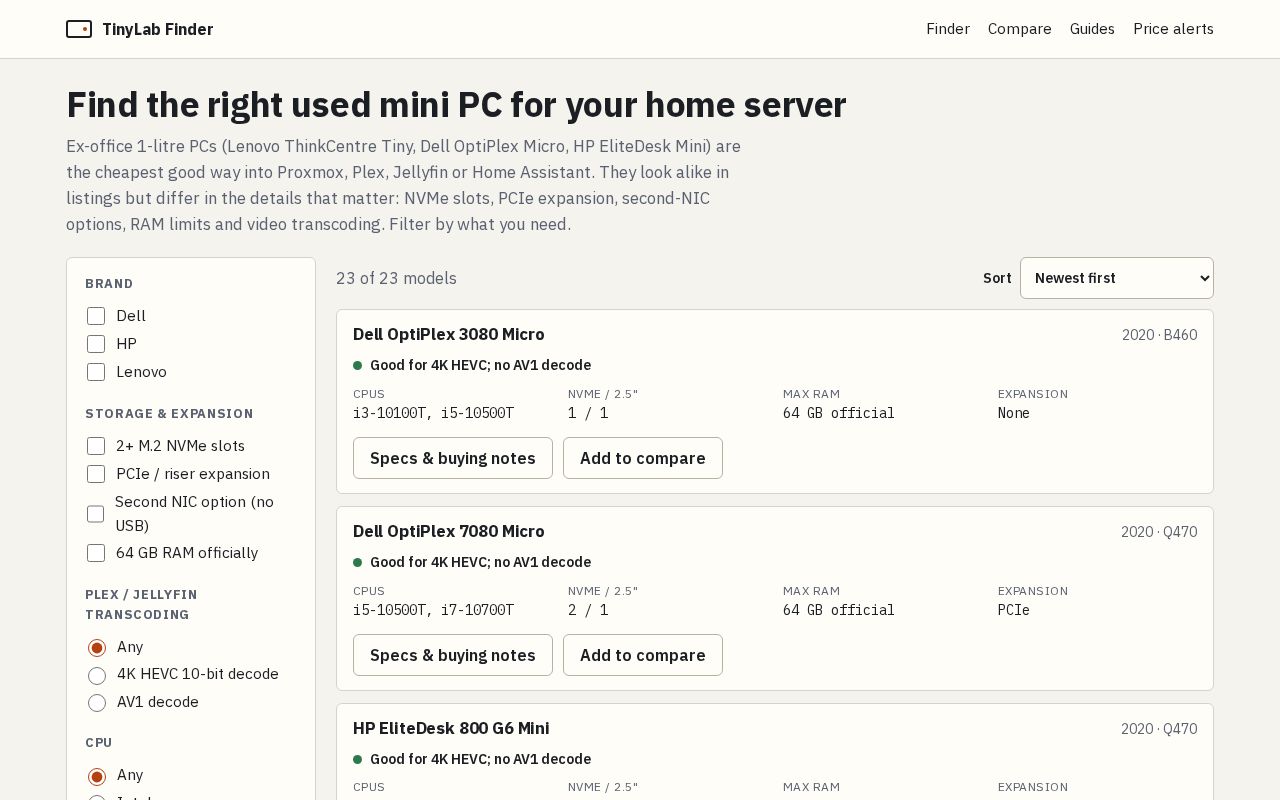Click the PCIe expansion value on OptiPlex 7080
Viewport: 1280px width, 800px height.
point(1014,610)
